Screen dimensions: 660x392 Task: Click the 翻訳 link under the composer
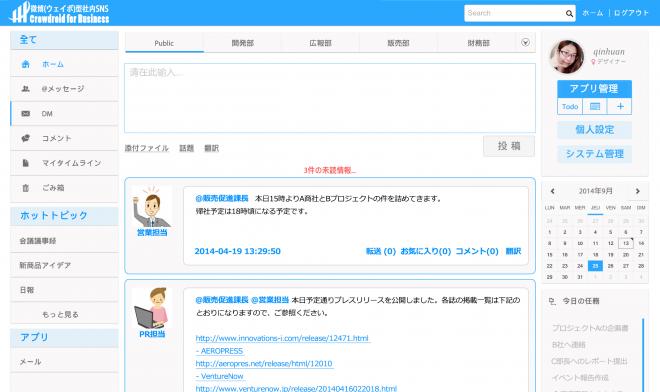tap(211, 148)
